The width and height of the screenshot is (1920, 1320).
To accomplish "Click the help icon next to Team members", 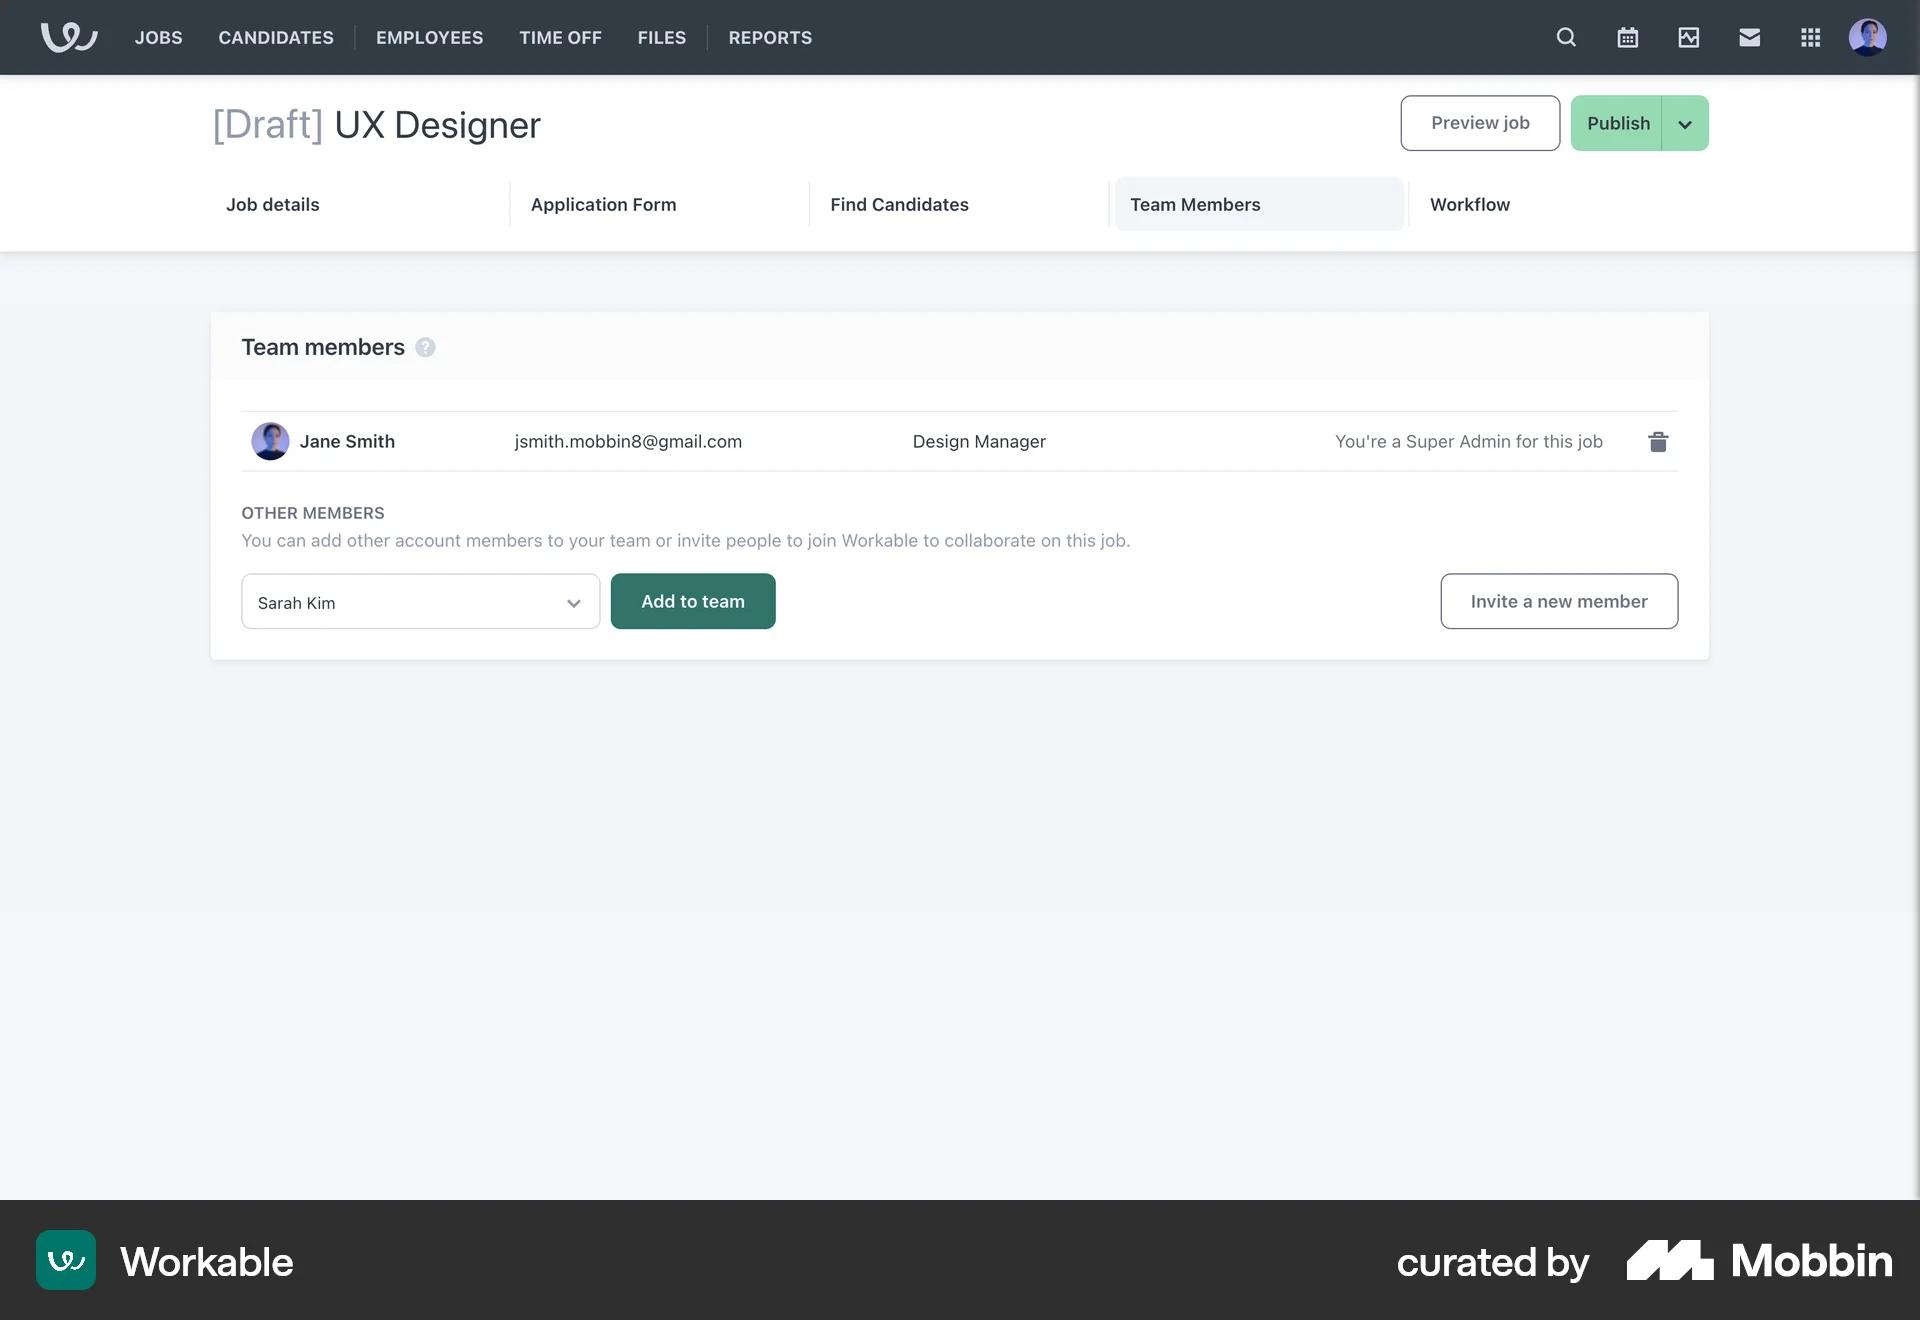I will tap(425, 347).
